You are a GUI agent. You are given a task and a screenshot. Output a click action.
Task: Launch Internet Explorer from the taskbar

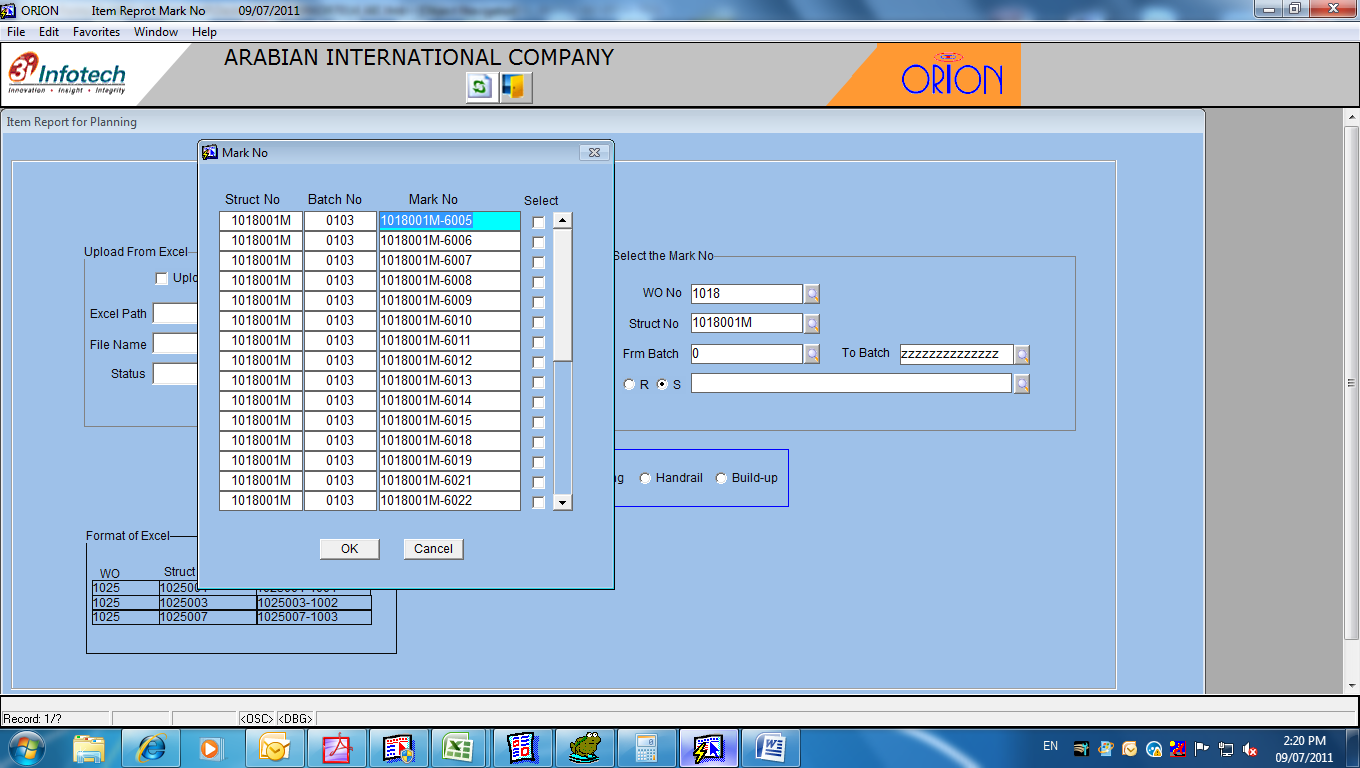point(151,747)
